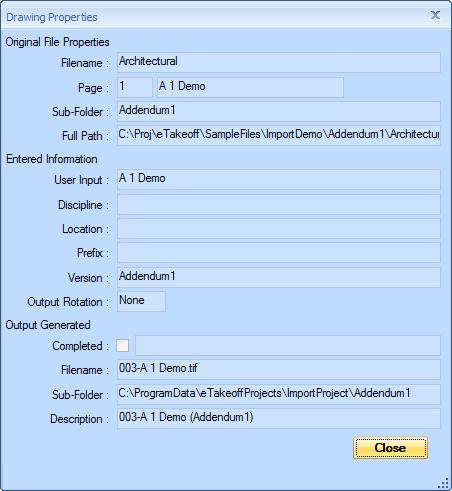Focus the User Input field

point(279,179)
